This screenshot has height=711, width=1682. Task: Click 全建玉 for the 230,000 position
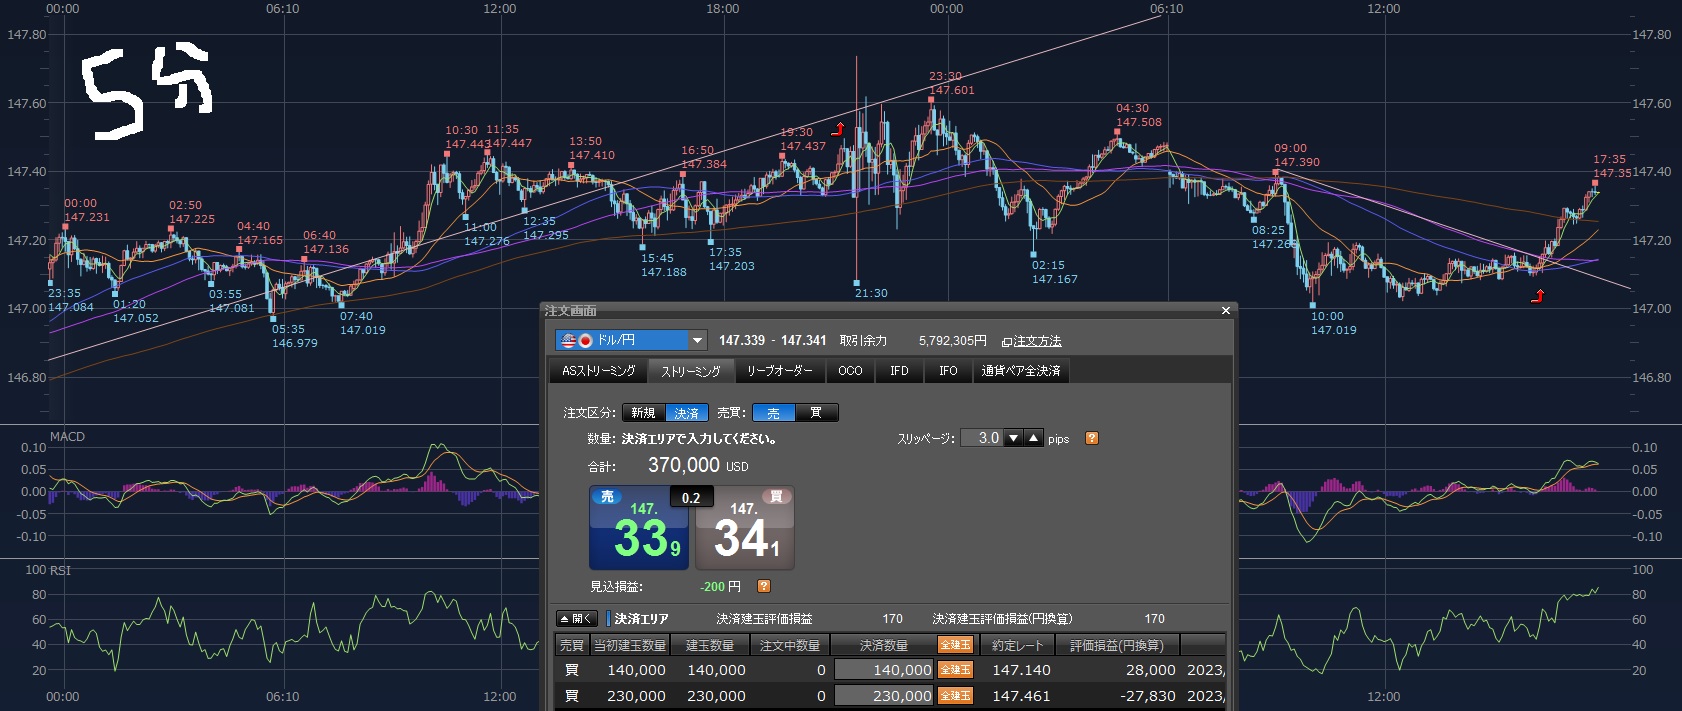(x=955, y=696)
